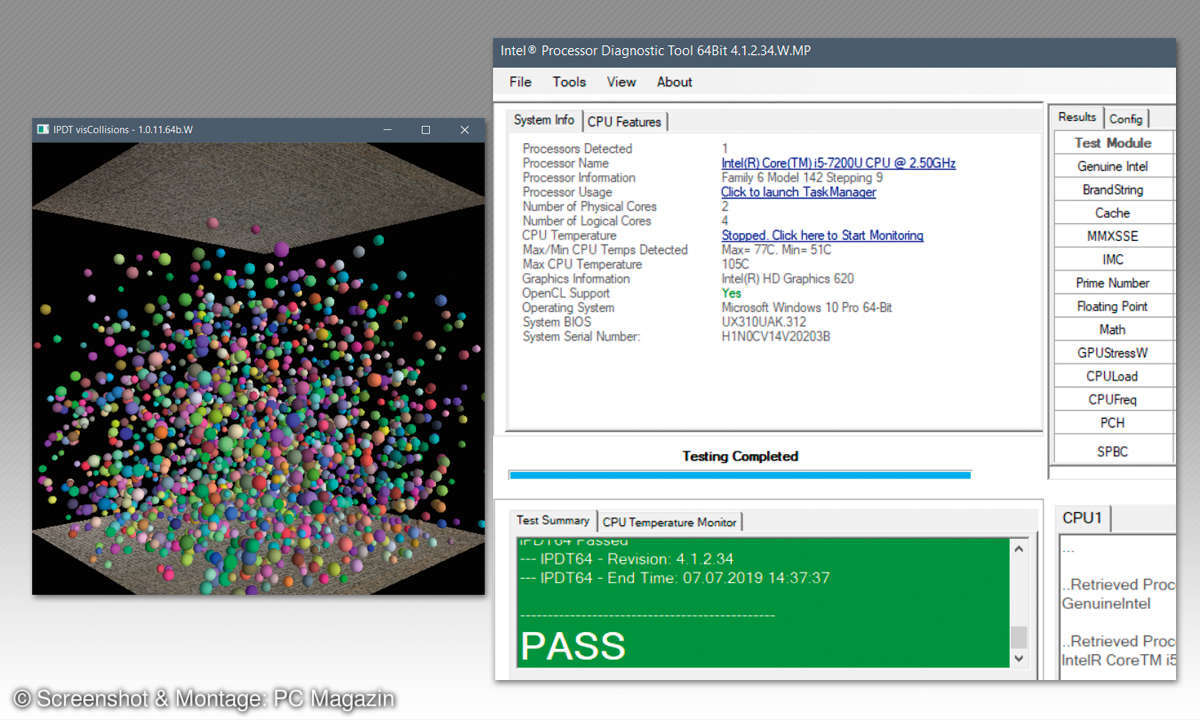Select the Test Summary tab
The image size is (1200, 720).
pyautogui.click(x=553, y=520)
